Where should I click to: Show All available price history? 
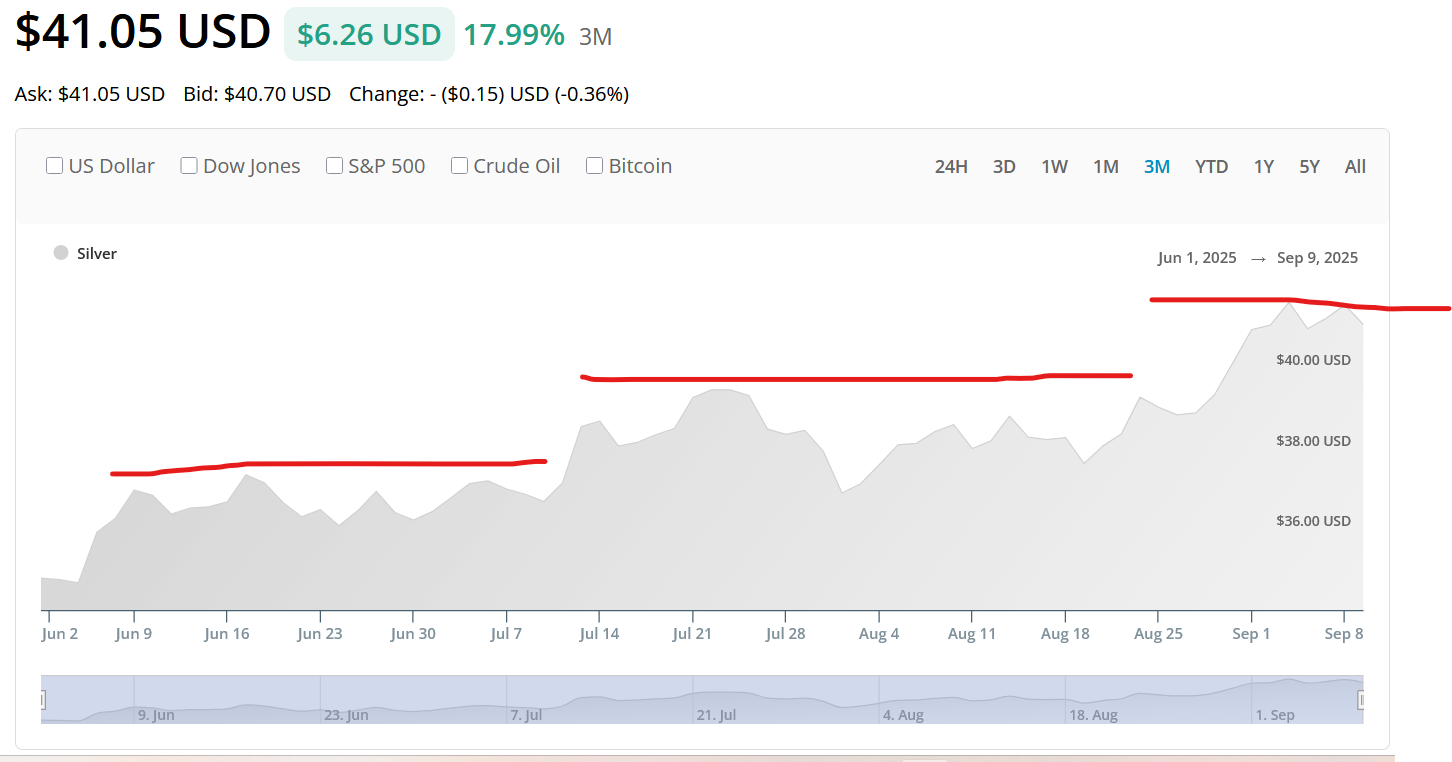pyautogui.click(x=1355, y=167)
